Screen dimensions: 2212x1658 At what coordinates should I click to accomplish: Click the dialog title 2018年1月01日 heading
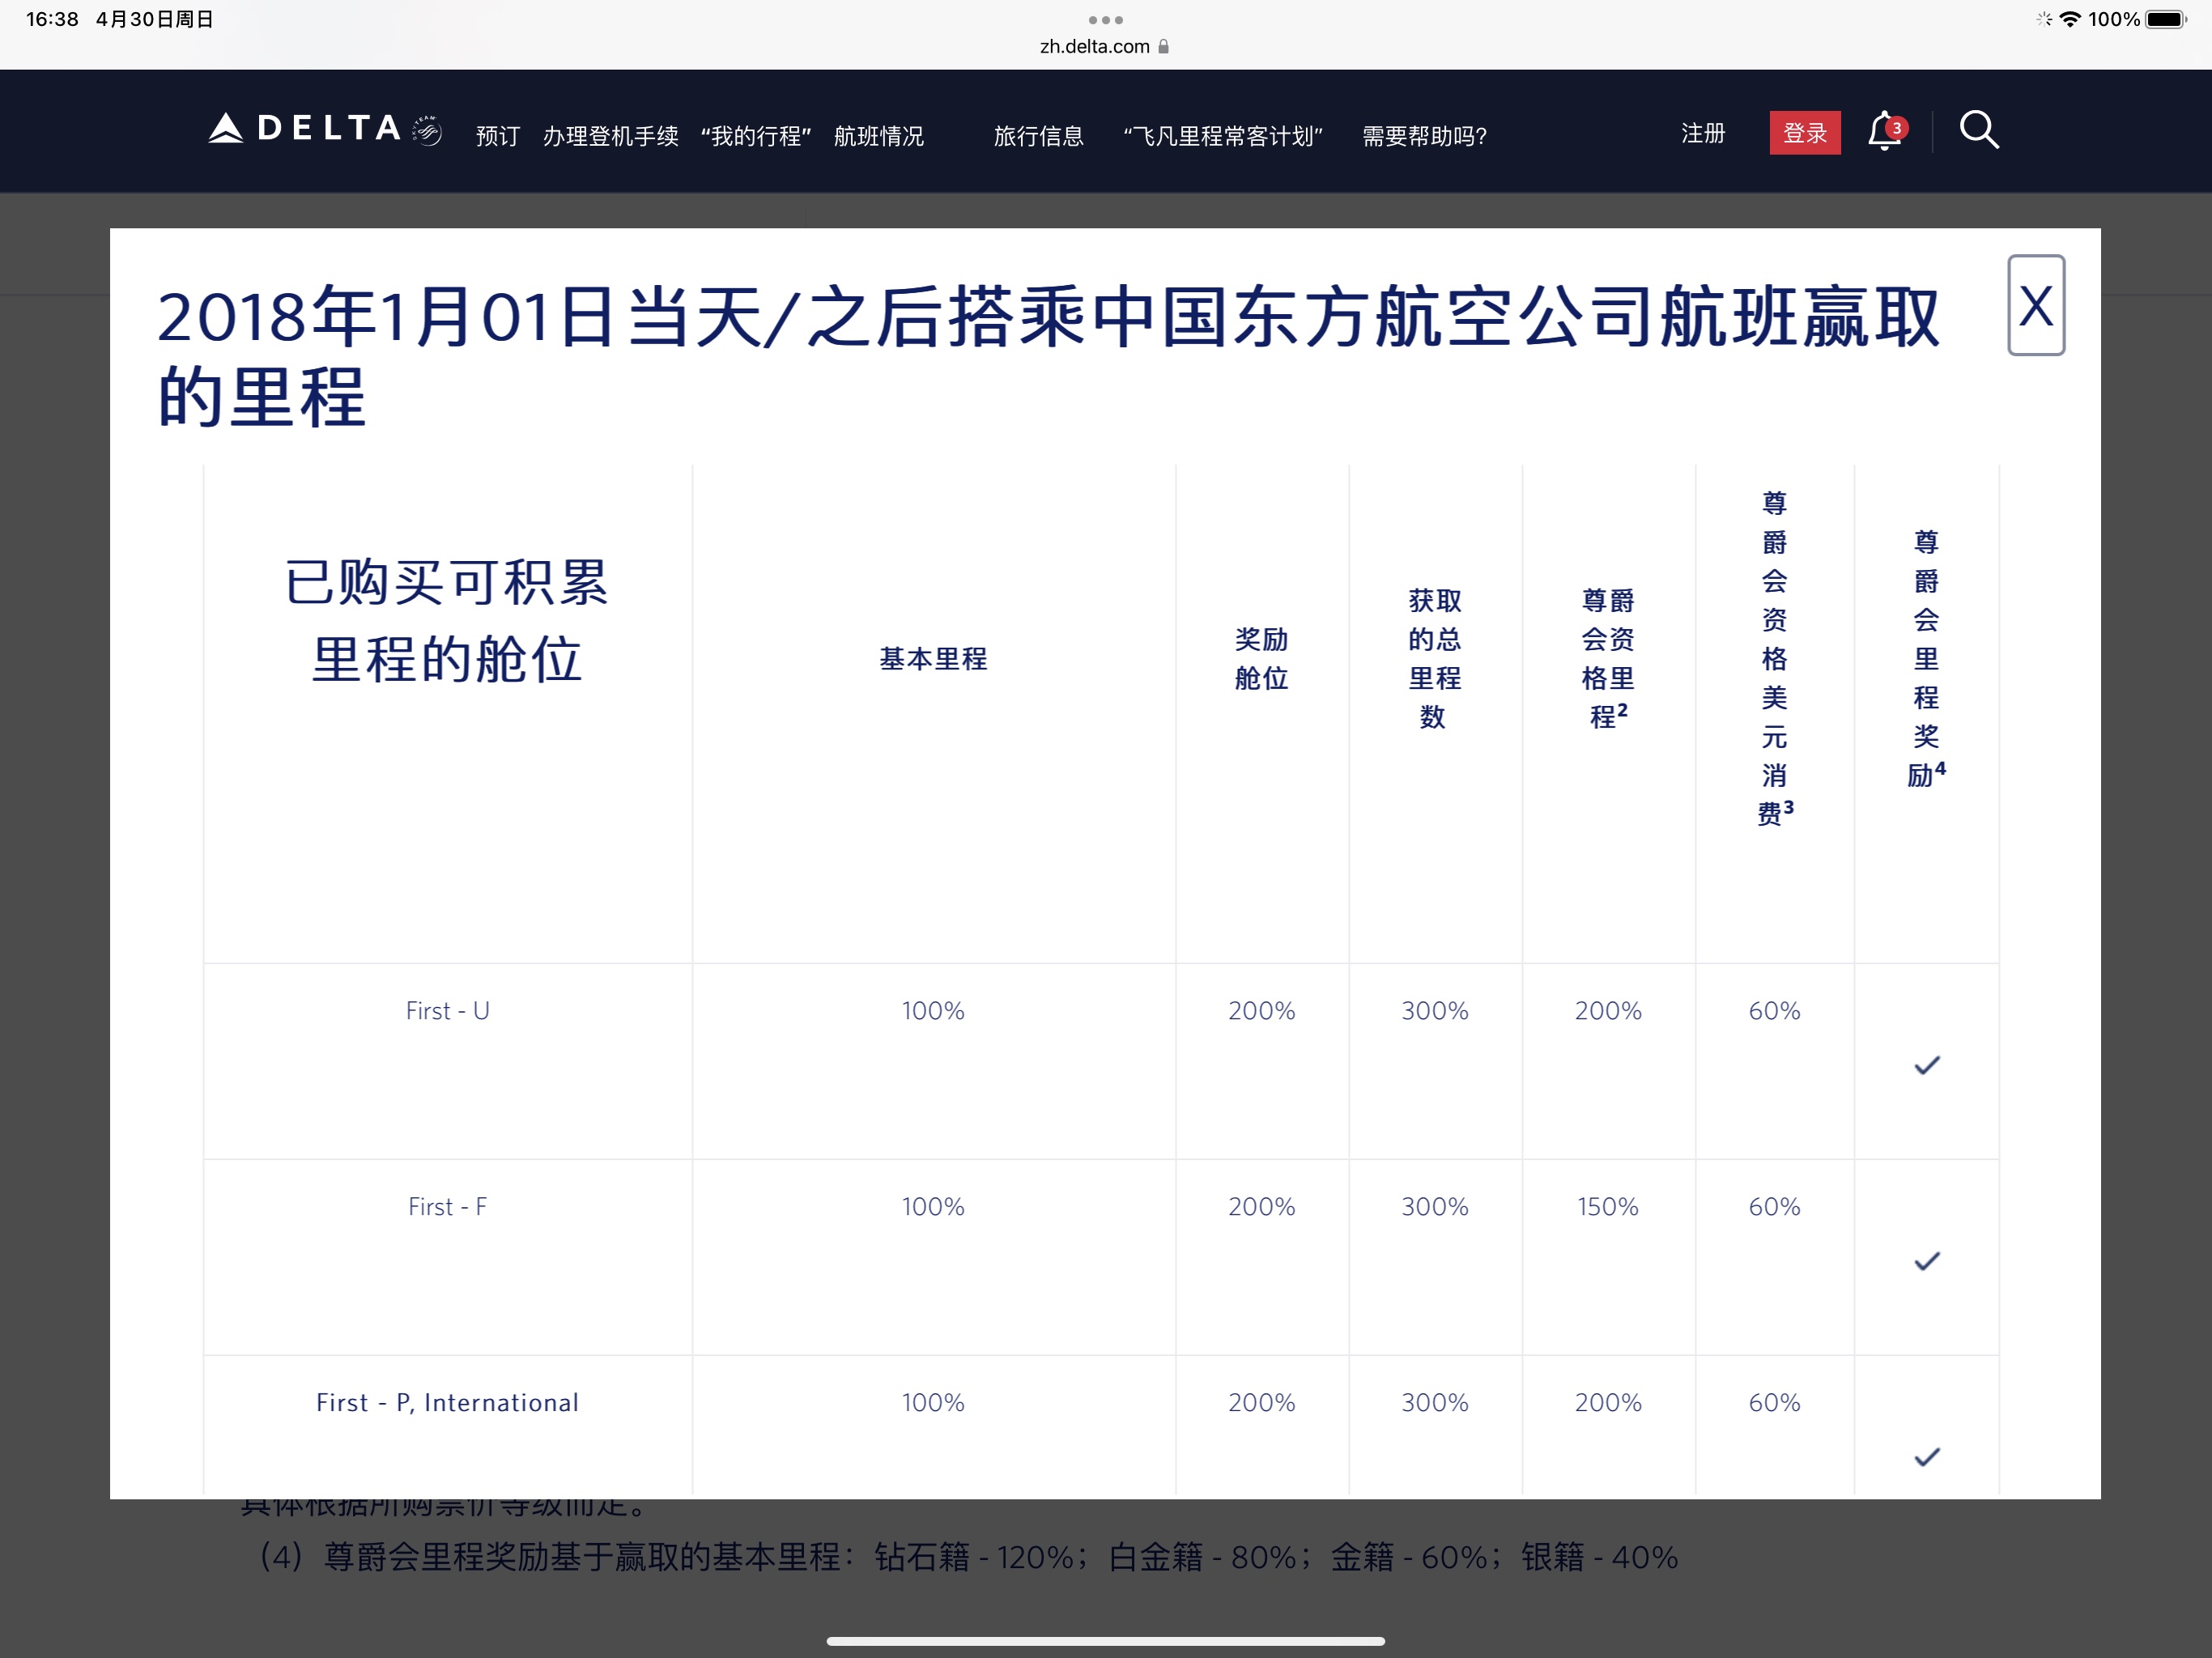tap(1048, 356)
